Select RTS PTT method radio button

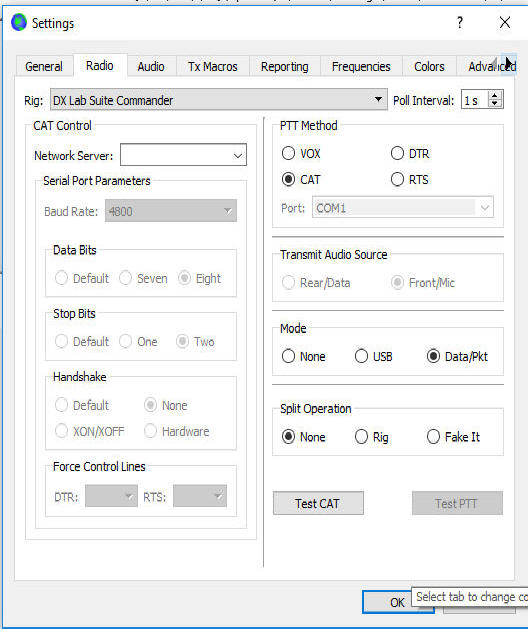410,179
